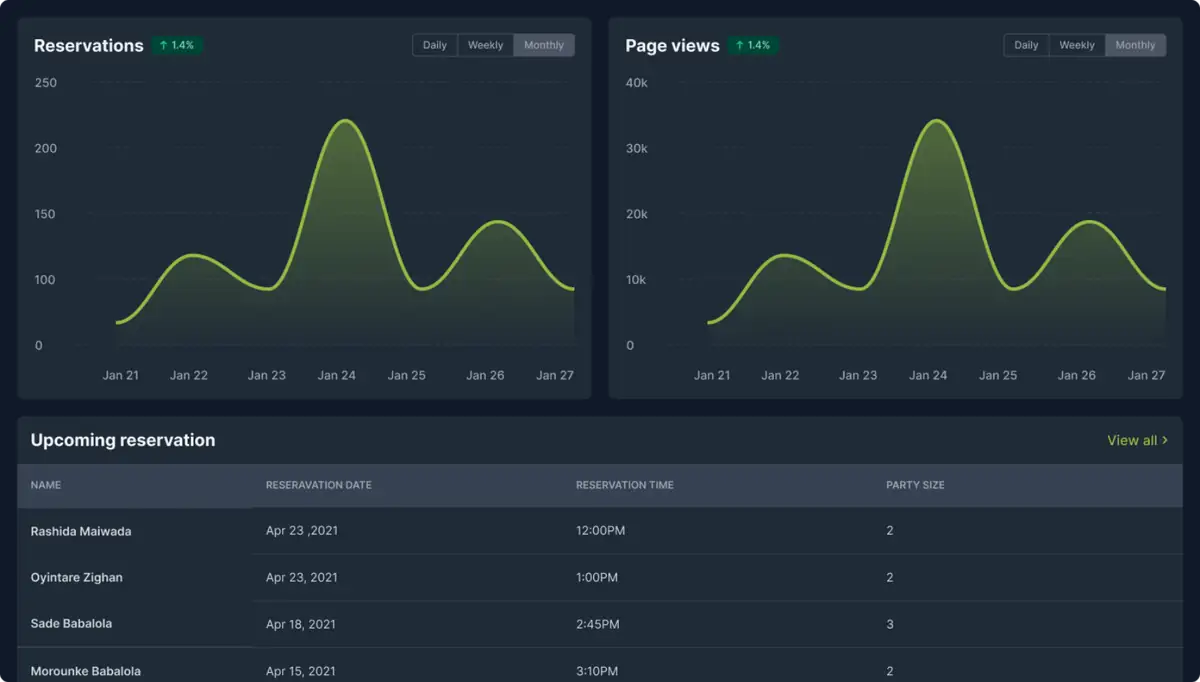Click the Reservations 1.4% growth badge
The height and width of the screenshot is (682, 1200).
point(177,45)
